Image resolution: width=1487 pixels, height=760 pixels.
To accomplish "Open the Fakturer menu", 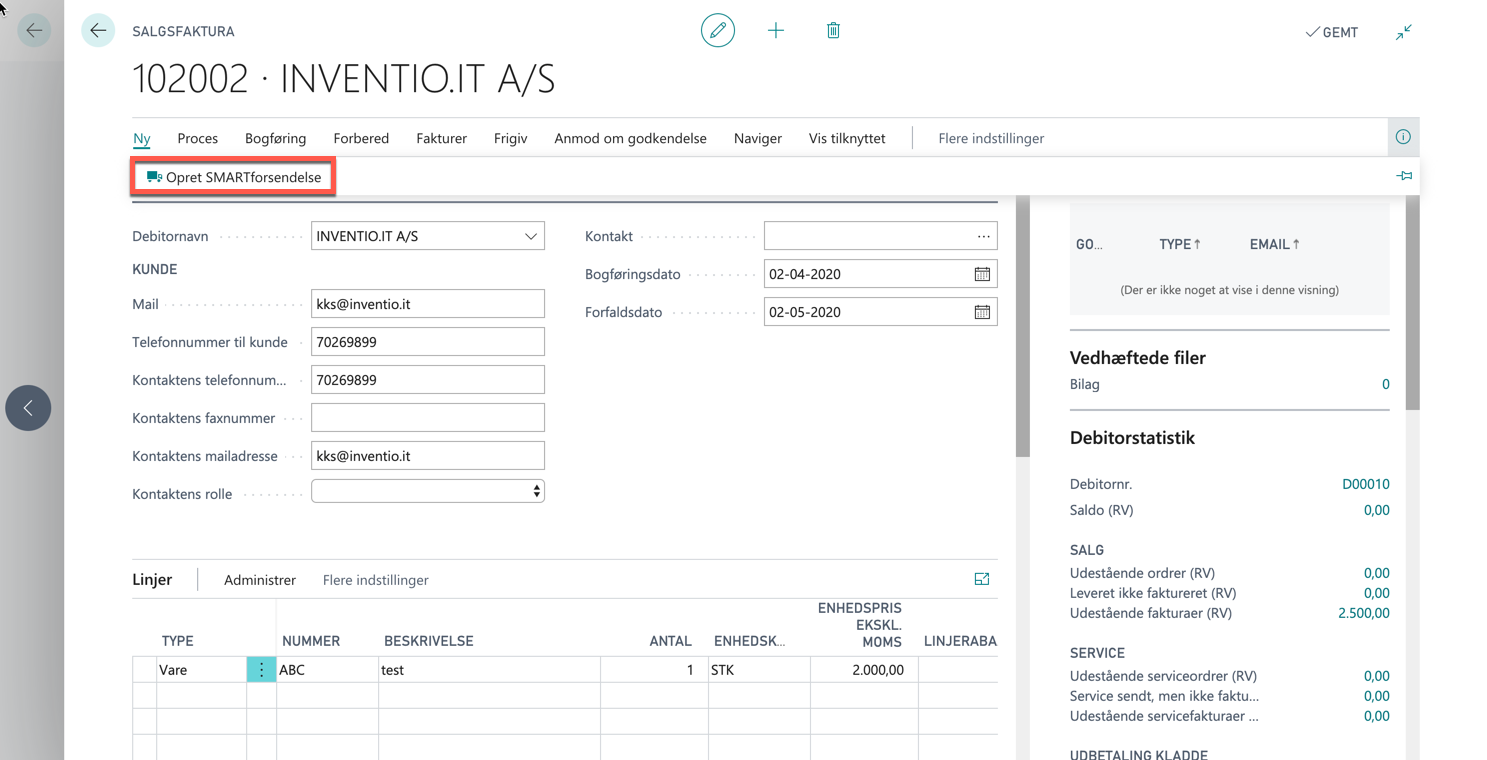I will (441, 138).
